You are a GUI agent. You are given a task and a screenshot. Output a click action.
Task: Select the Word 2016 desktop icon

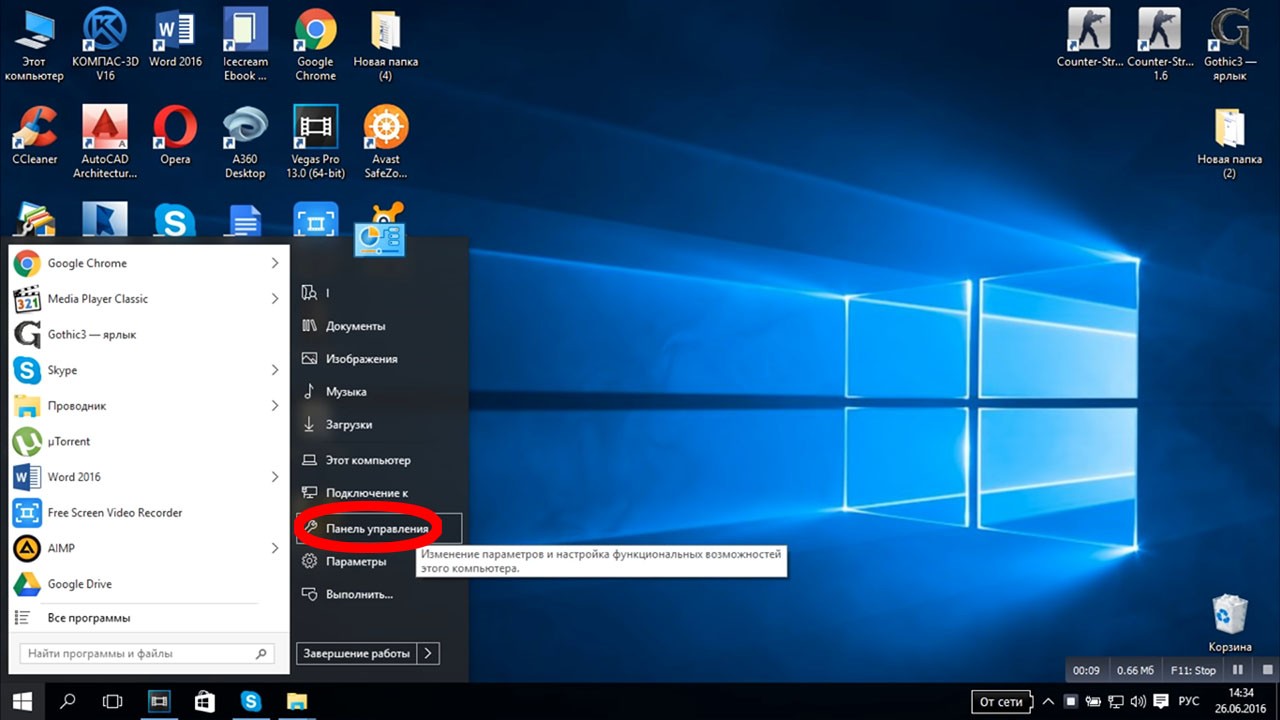[x=175, y=38]
